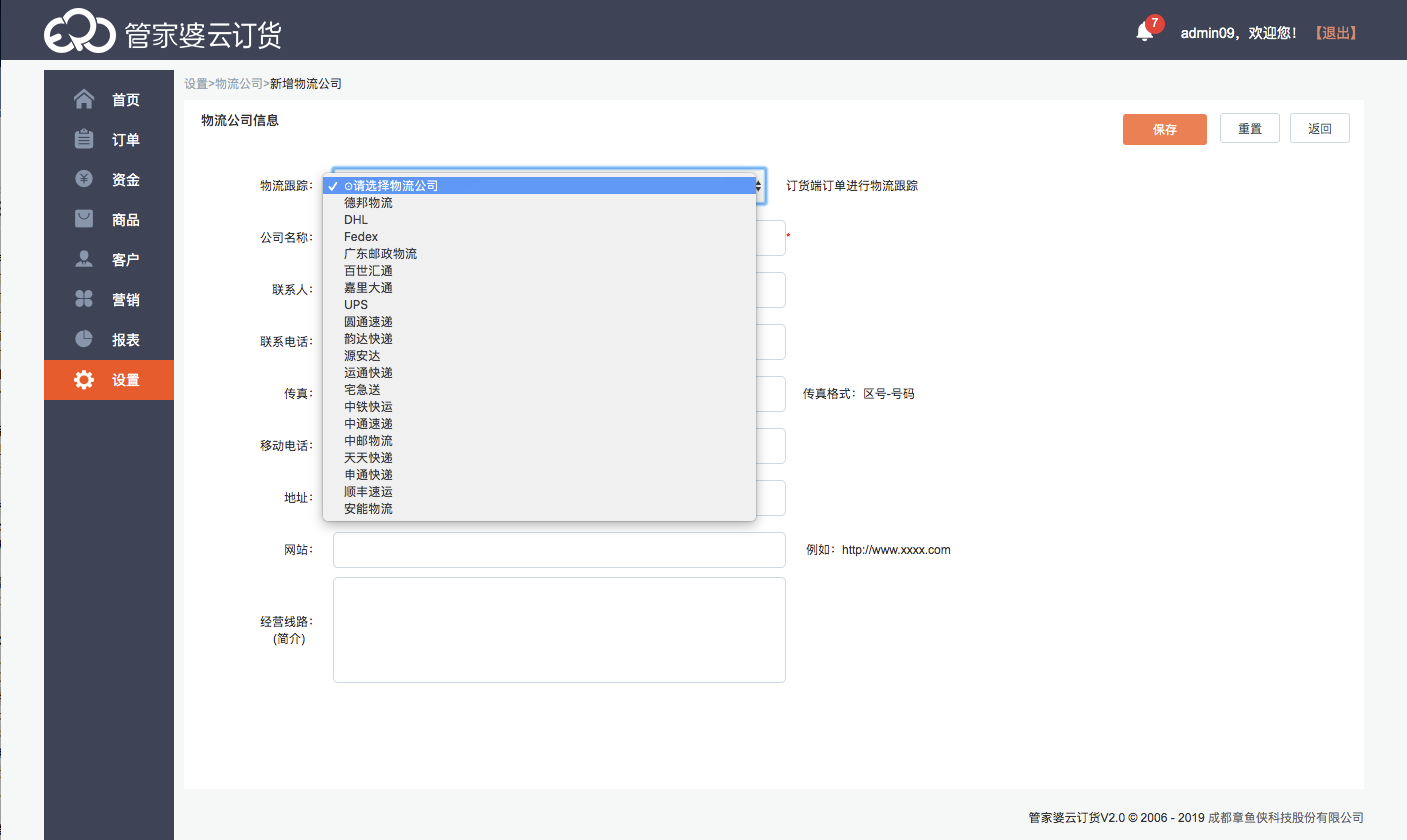
Task: Click the 网站 input field
Action: (x=559, y=550)
